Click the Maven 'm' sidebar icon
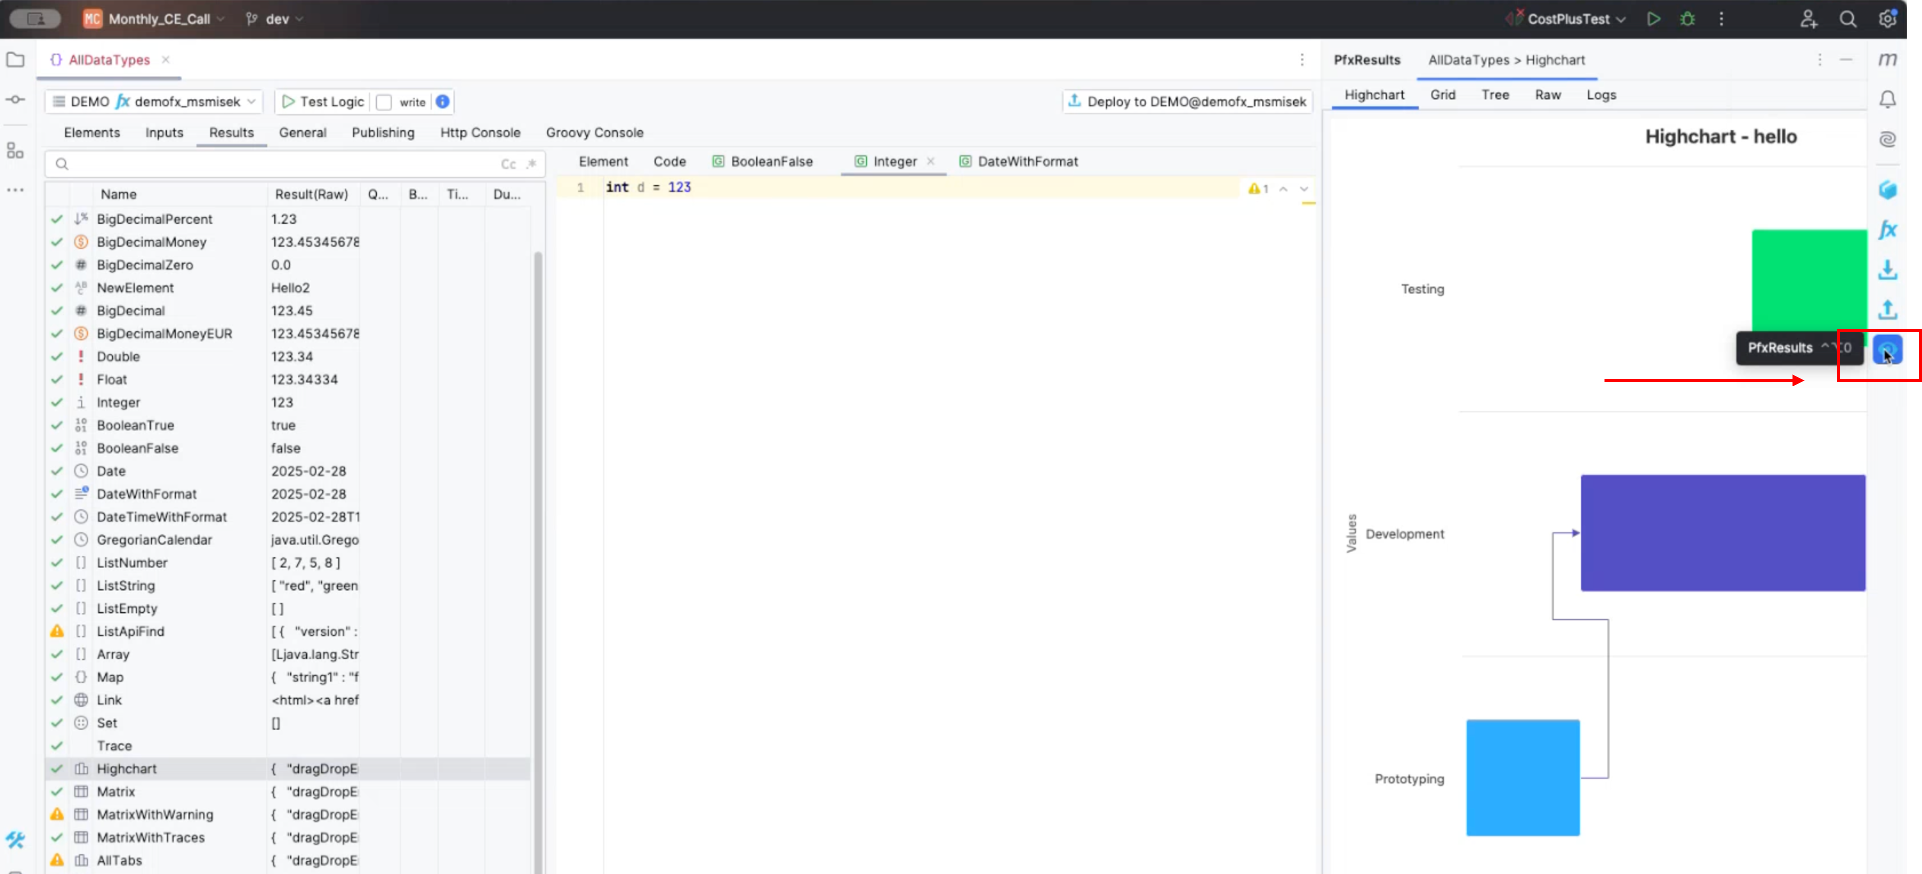 point(1887,60)
